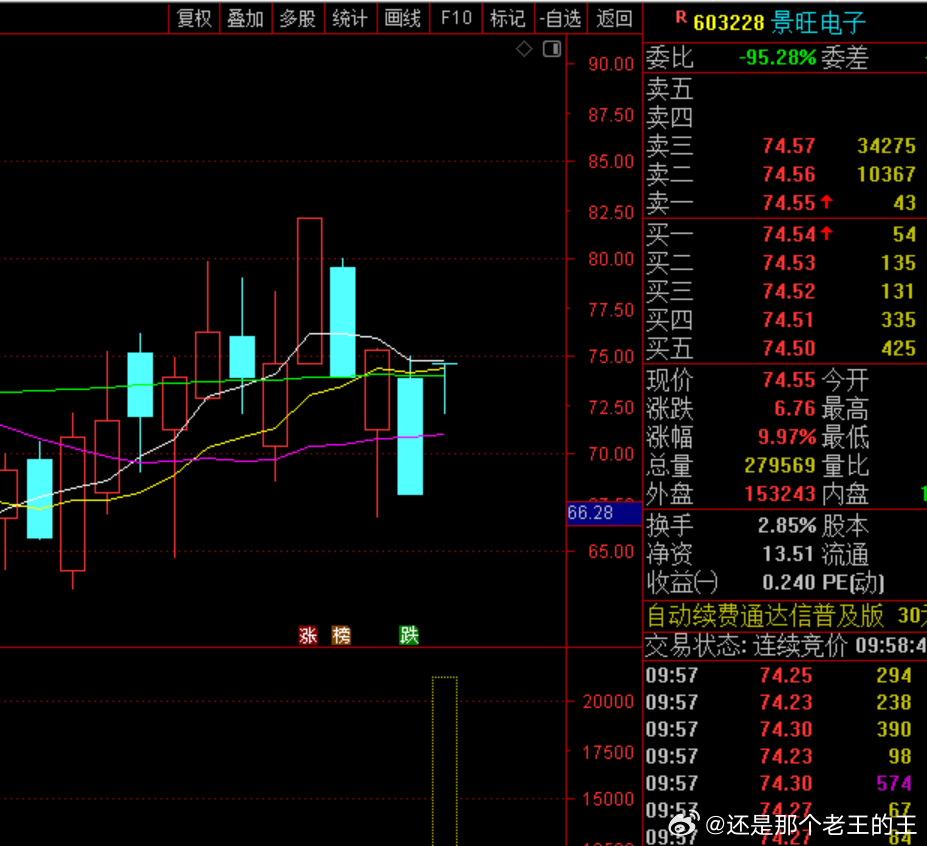Click 换手 value 2.85%
Screen dimensions: 927x846
click(787, 525)
